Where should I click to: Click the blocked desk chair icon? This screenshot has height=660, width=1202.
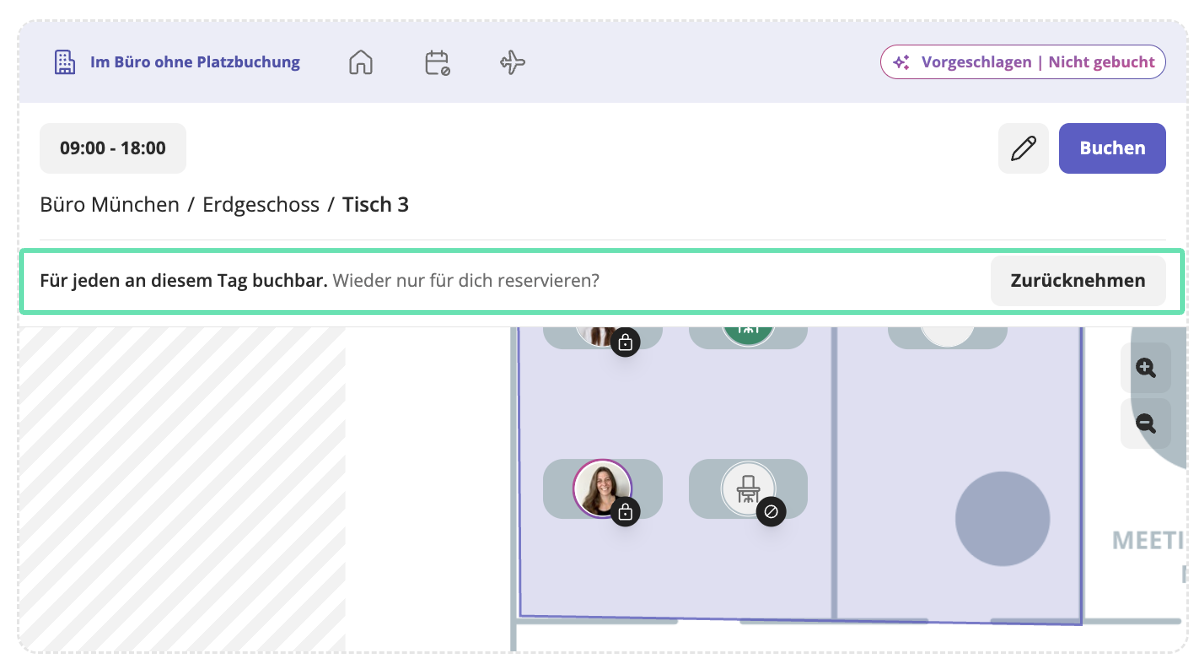747,488
